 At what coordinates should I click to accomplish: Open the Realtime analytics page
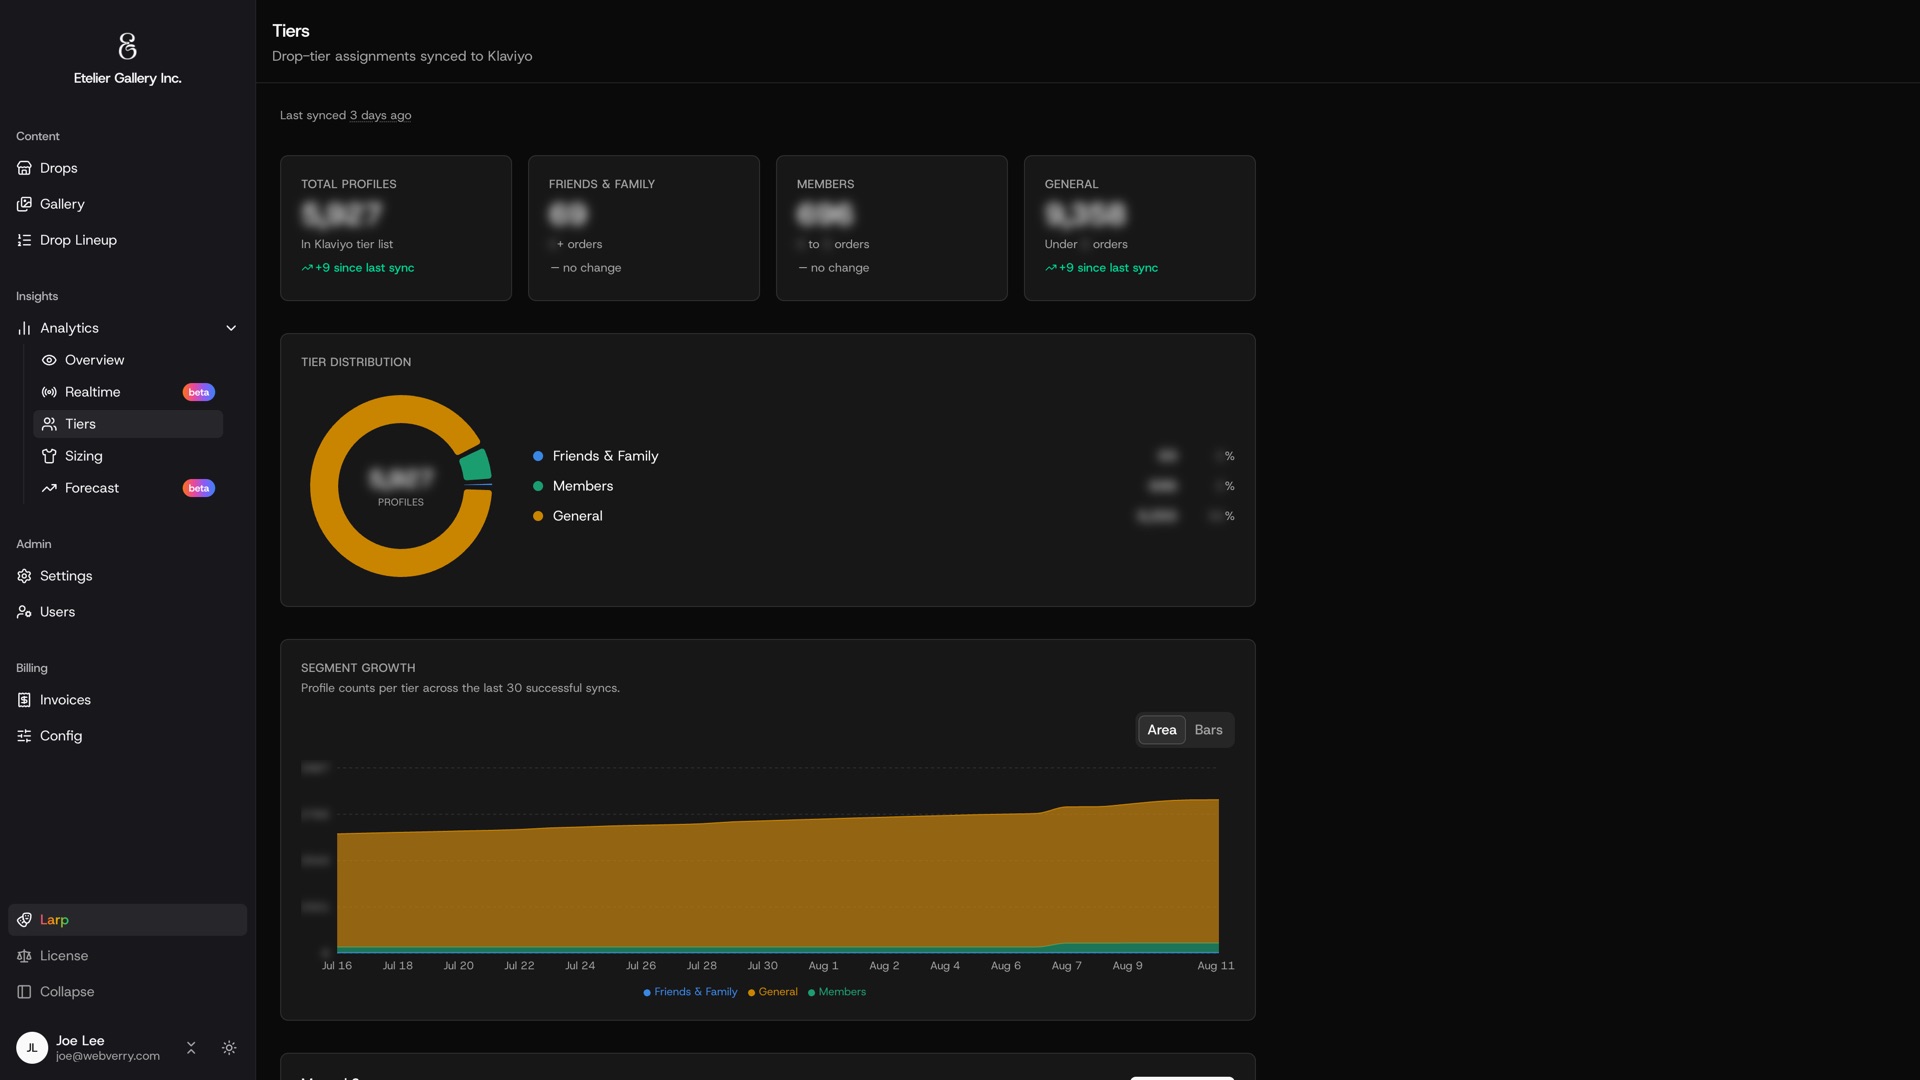pyautogui.click(x=128, y=392)
